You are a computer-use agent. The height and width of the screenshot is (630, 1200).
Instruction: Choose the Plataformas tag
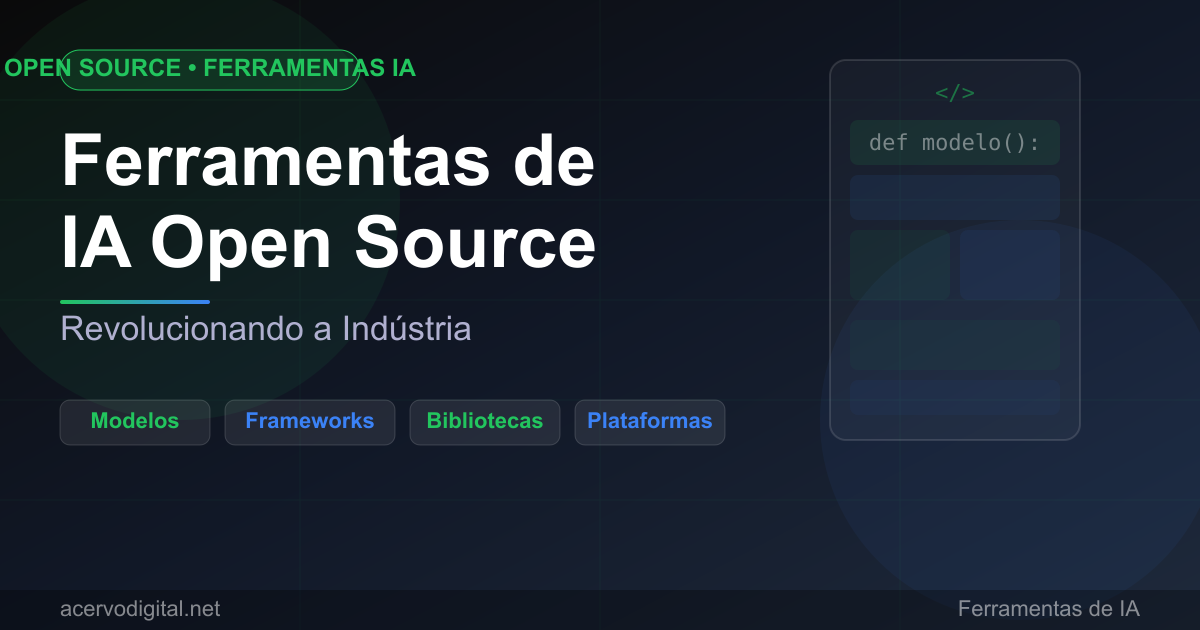coord(650,422)
